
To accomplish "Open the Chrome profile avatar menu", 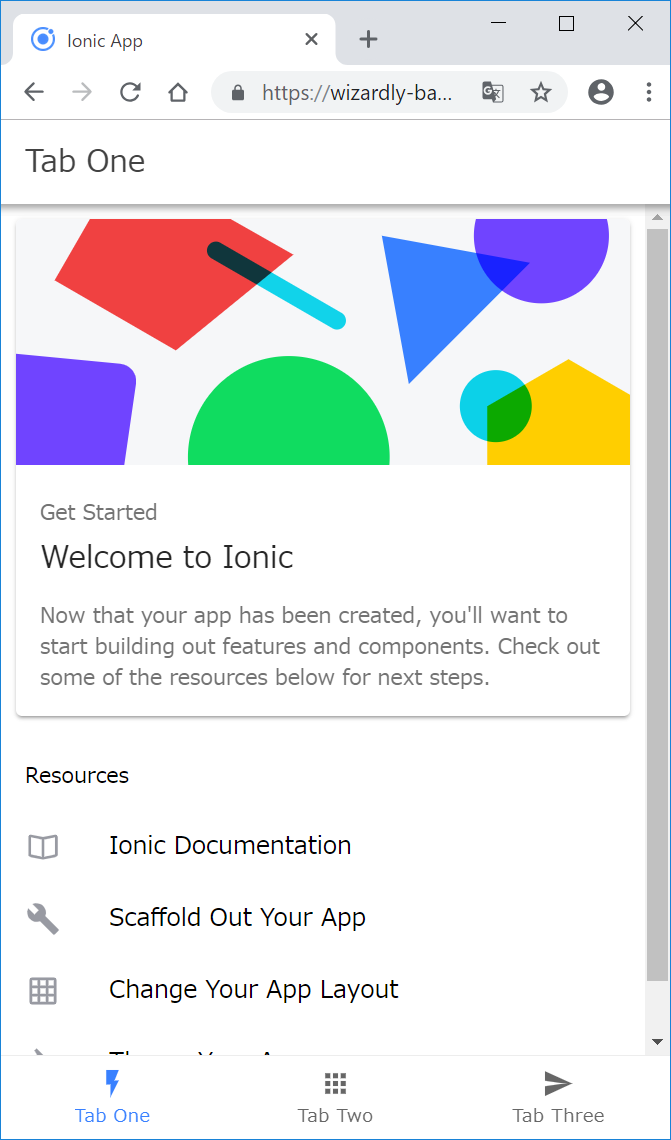I will coord(600,93).
